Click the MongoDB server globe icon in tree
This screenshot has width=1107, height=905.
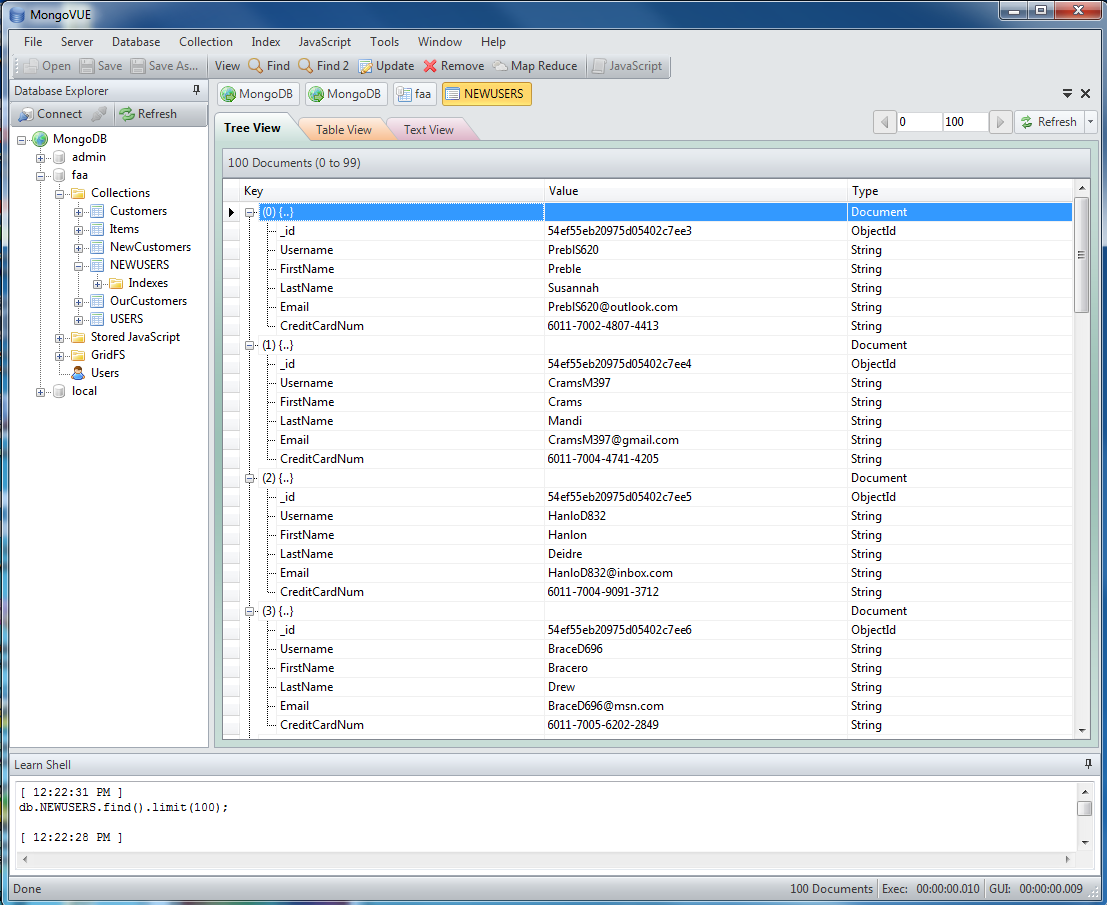(40, 139)
